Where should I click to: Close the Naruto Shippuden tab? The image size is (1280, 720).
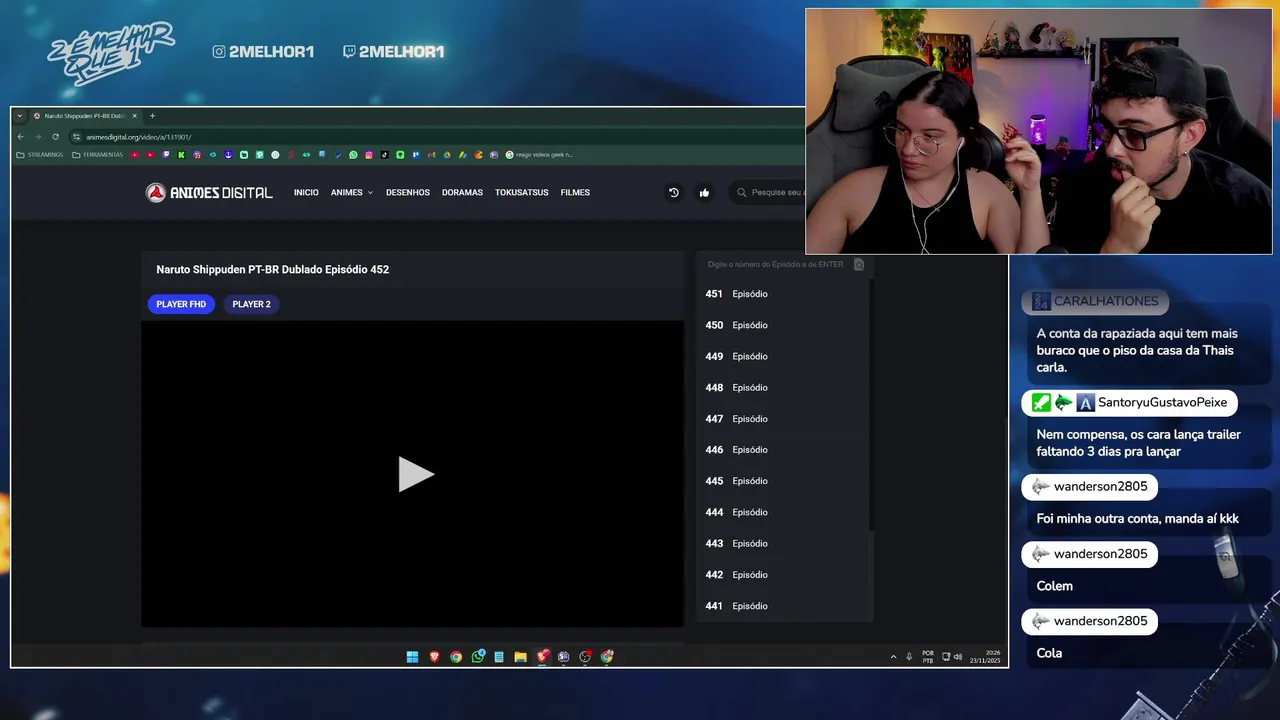(x=135, y=116)
